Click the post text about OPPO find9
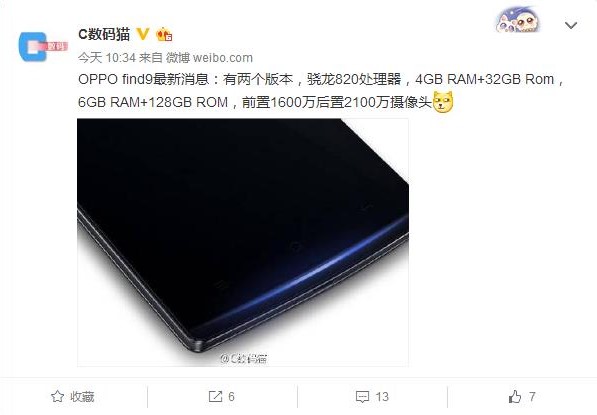This screenshot has height=415, width=597. click(x=321, y=91)
